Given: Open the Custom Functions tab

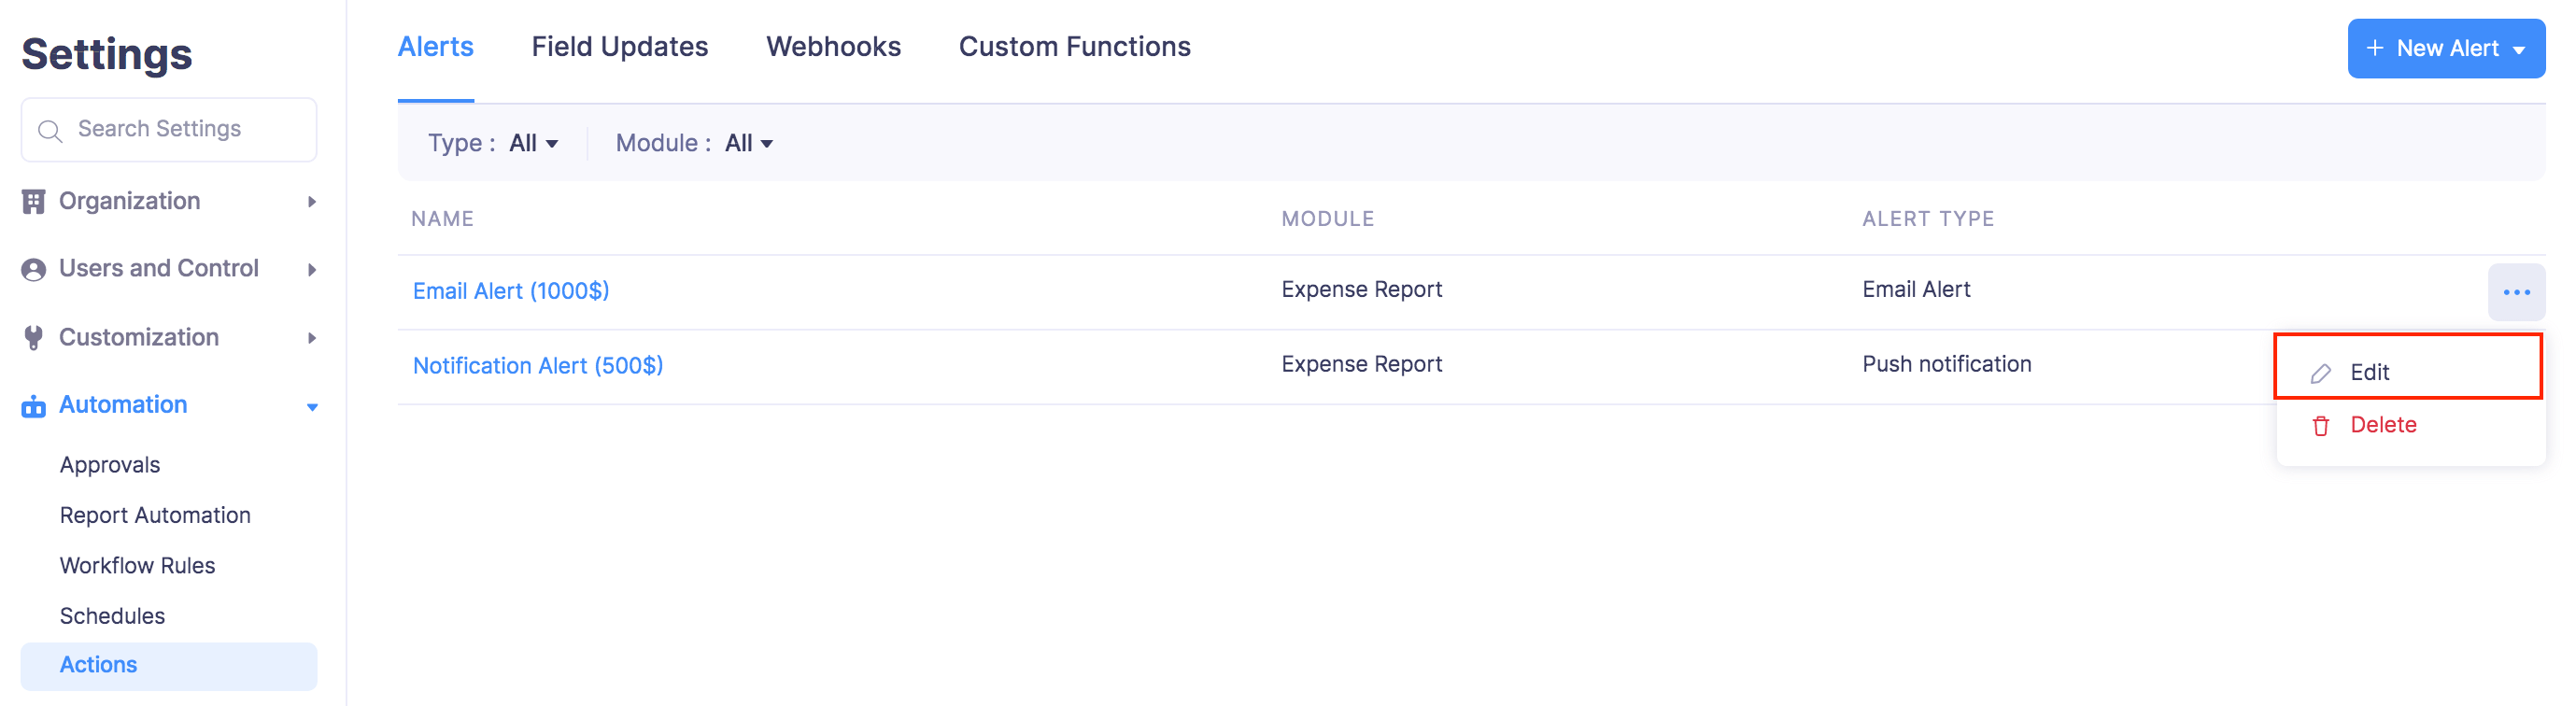Looking at the screenshot, I should click(x=1074, y=47).
